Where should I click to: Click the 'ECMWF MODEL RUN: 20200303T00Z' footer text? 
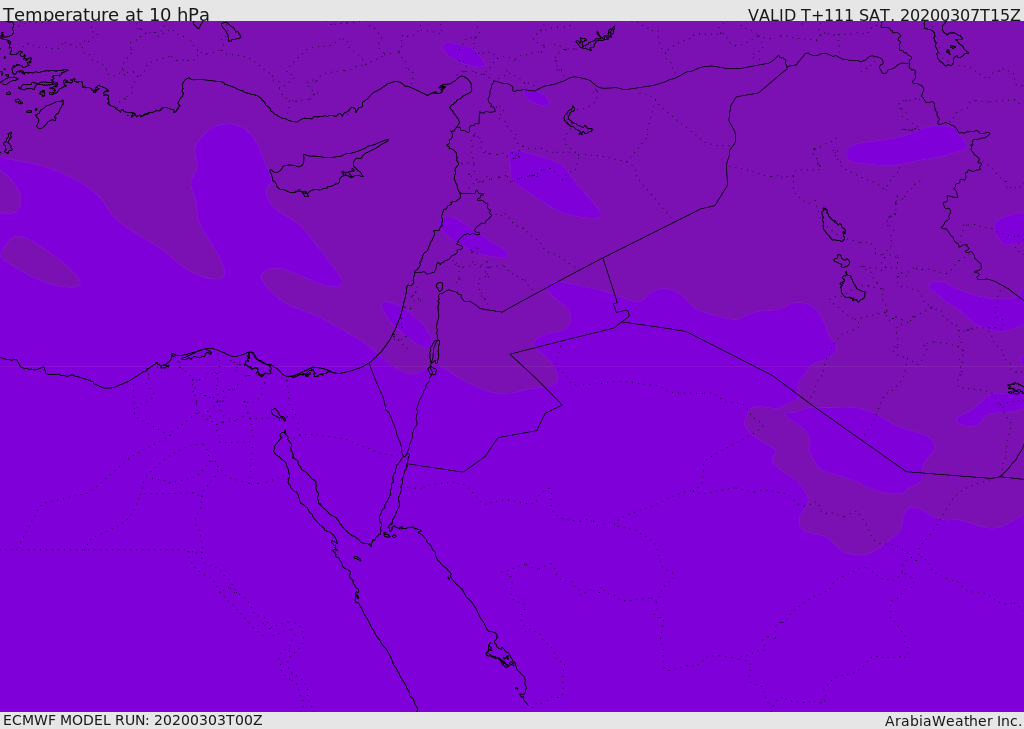pos(133,721)
